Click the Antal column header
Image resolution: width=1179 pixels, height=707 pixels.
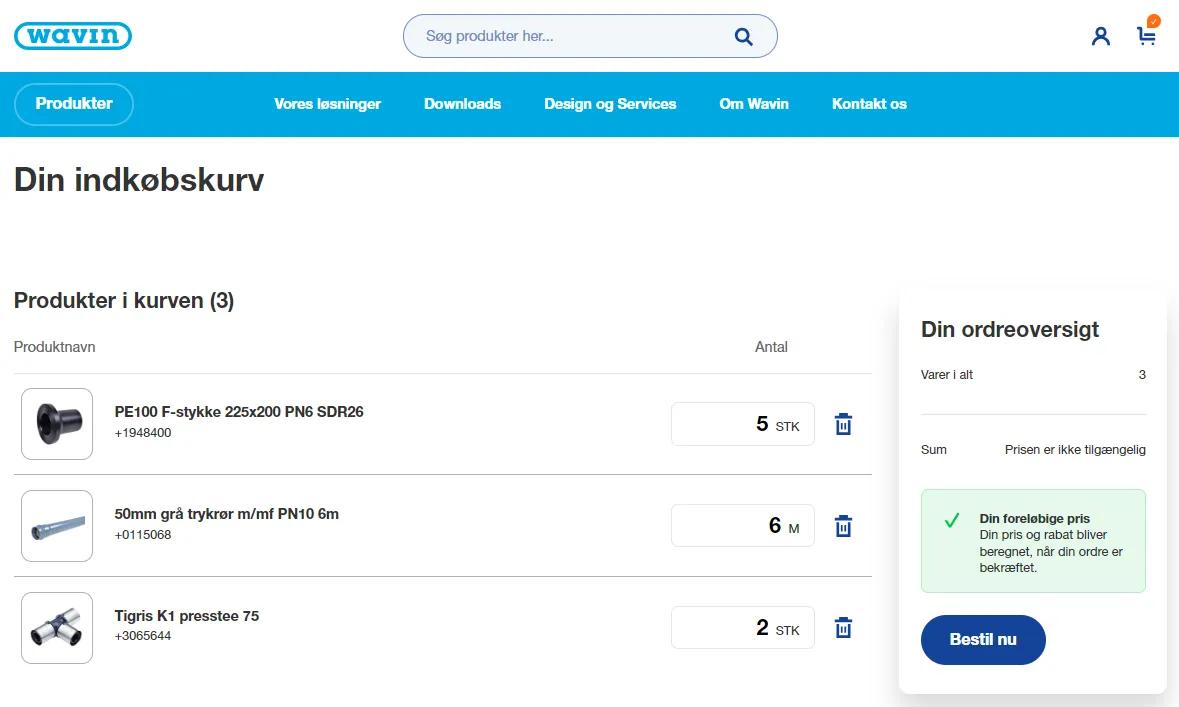(x=771, y=347)
